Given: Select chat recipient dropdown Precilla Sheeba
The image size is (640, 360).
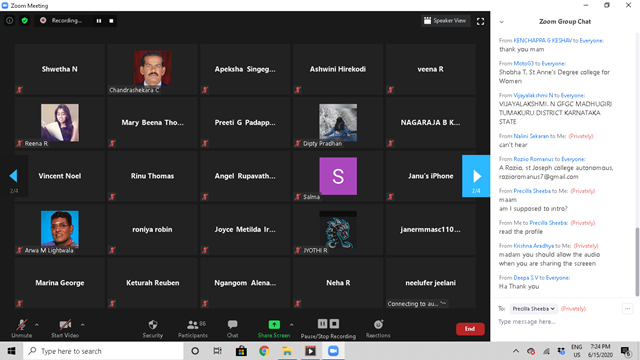Looking at the screenshot, I should point(533,309).
